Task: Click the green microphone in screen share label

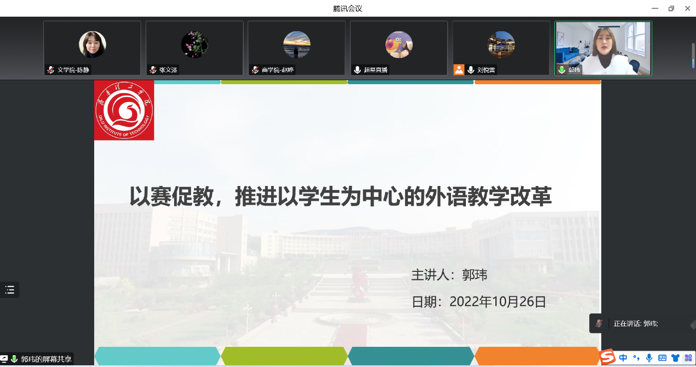Action: [x=14, y=359]
